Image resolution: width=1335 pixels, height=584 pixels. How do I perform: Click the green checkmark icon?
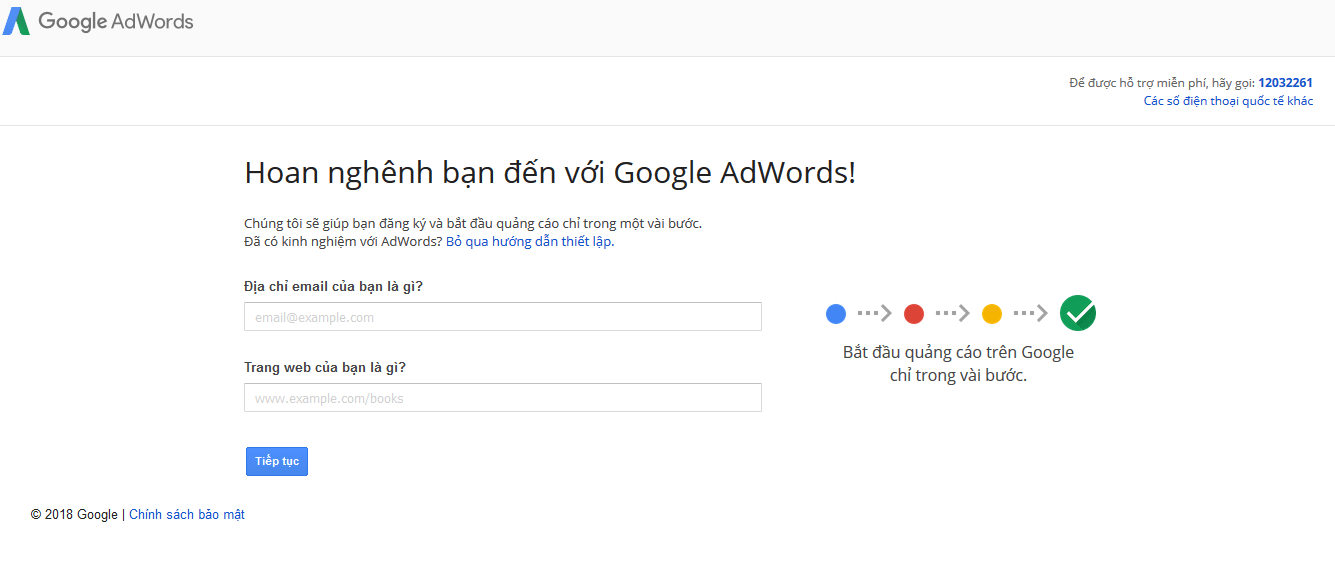coord(1078,313)
